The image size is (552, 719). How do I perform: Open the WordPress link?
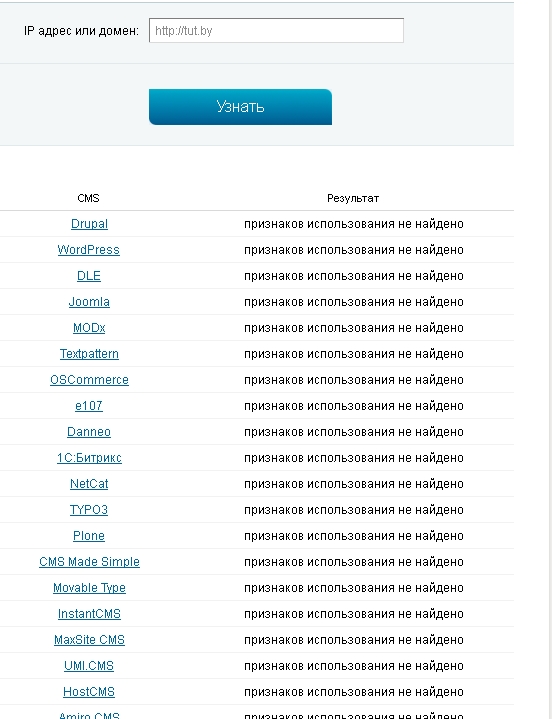(x=88, y=250)
